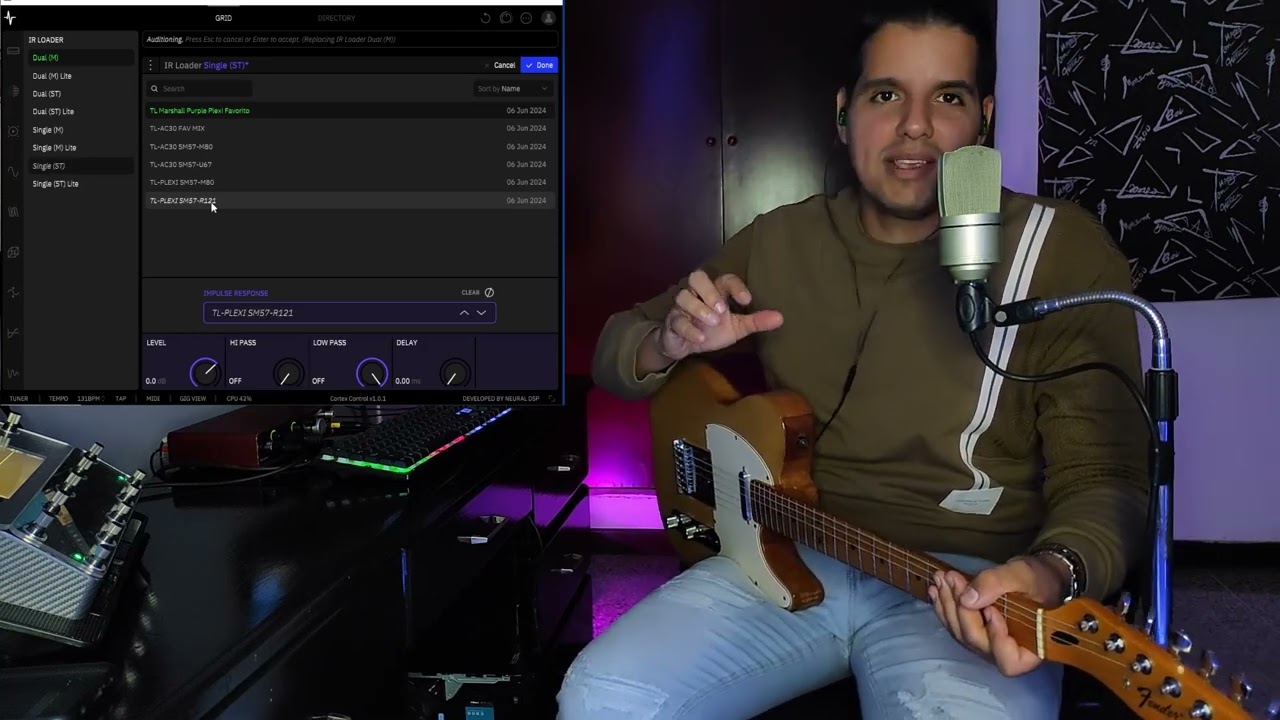Open the user profile avatar icon
This screenshot has height=720, width=1280.
[x=548, y=18]
